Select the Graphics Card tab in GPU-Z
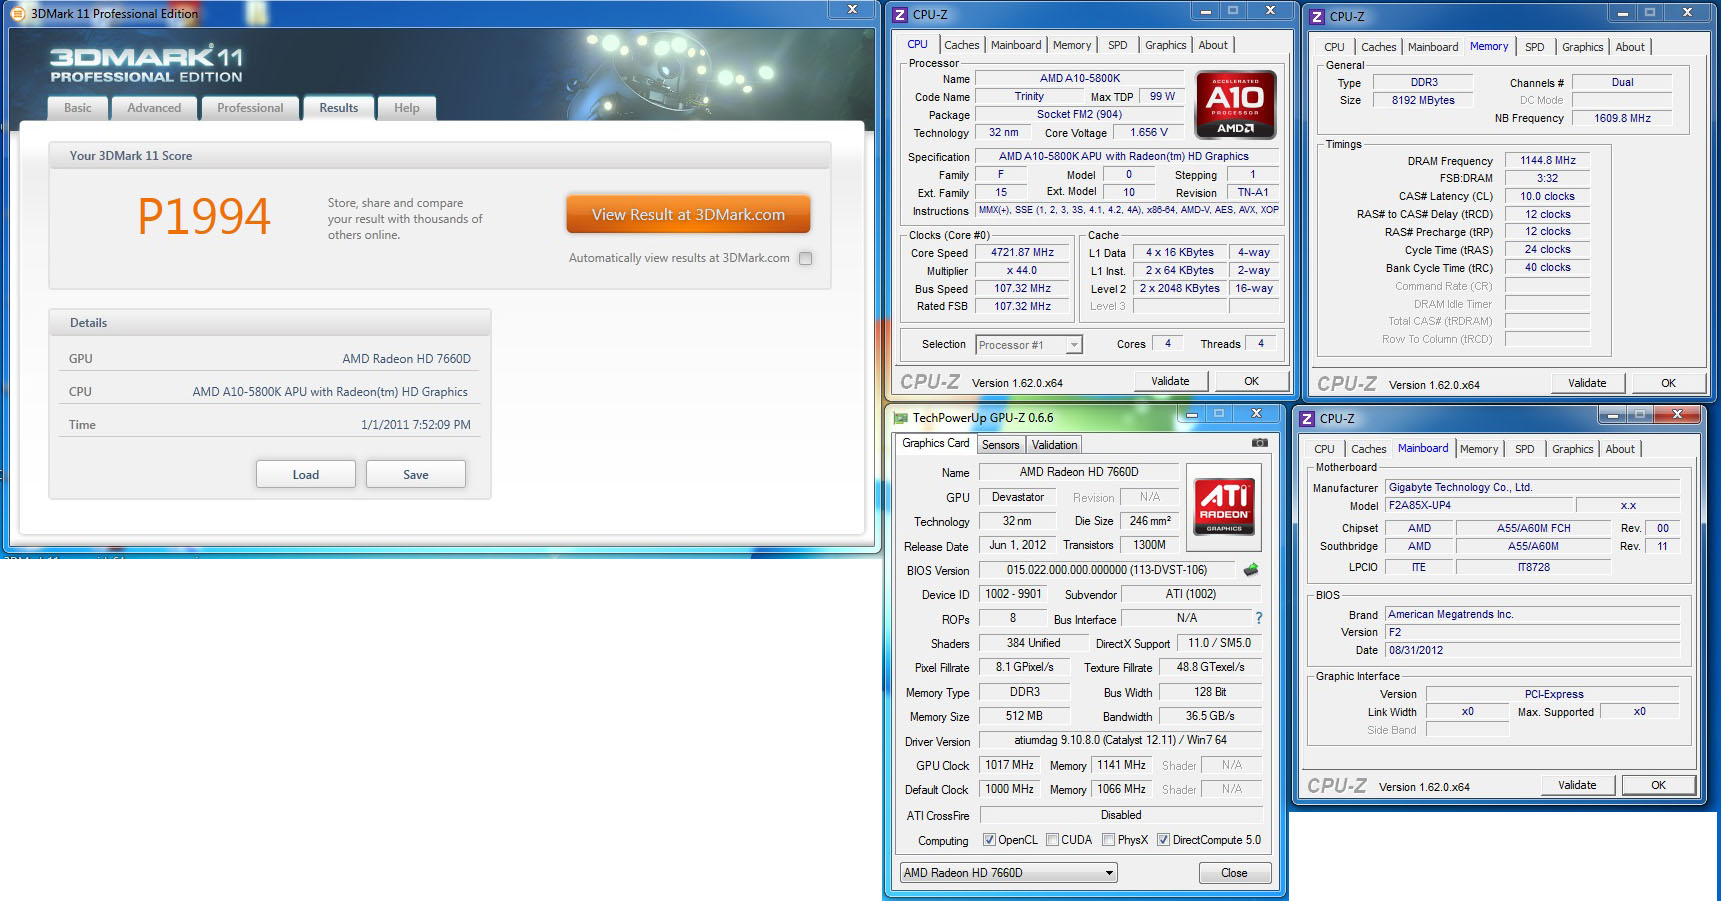Image resolution: width=1721 pixels, height=901 pixels. [x=936, y=443]
